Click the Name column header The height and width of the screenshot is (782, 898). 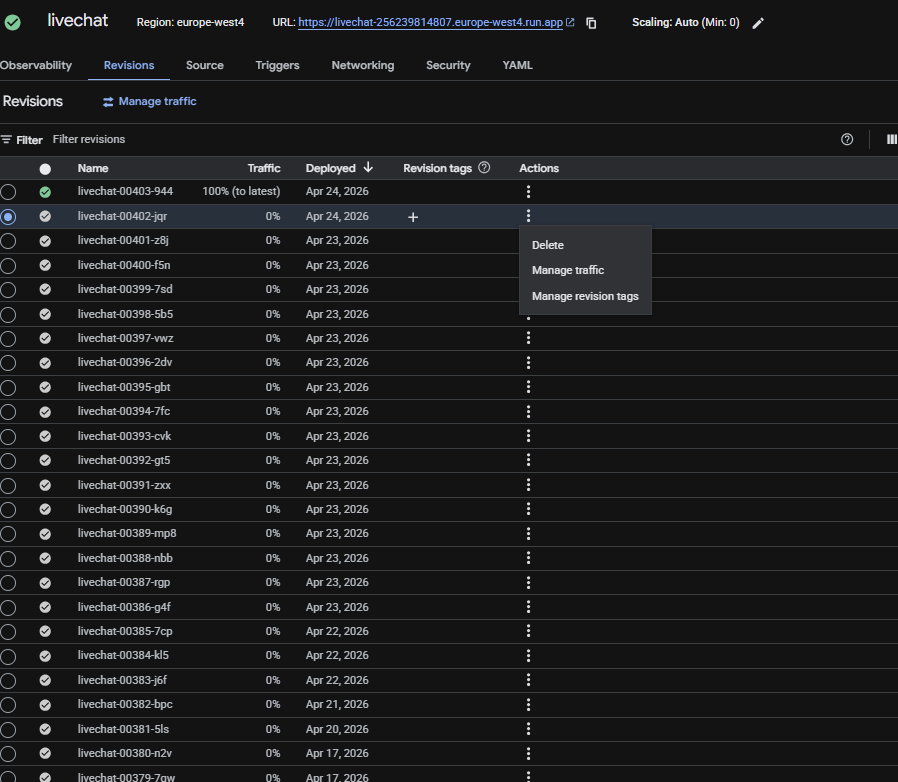tap(93, 168)
